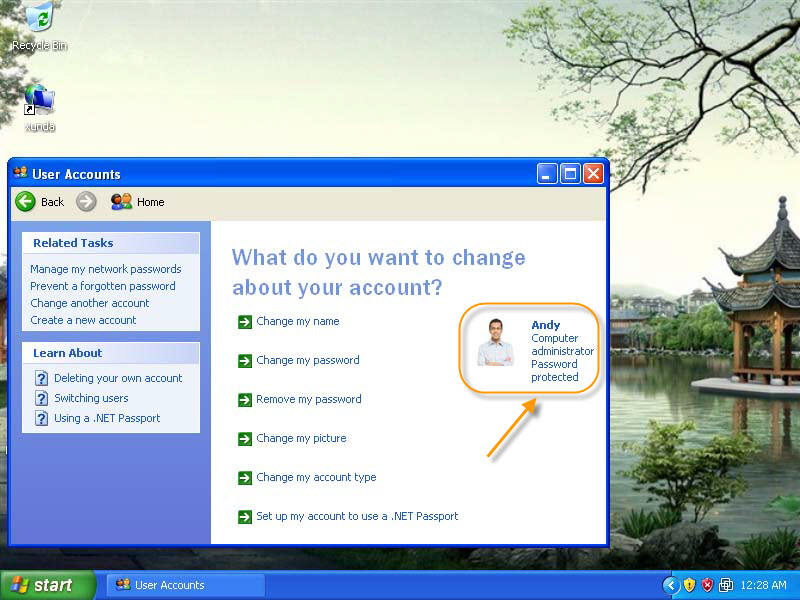This screenshot has height=600, width=800.
Task: Click green arrow beside Remove my password
Action: (245, 400)
